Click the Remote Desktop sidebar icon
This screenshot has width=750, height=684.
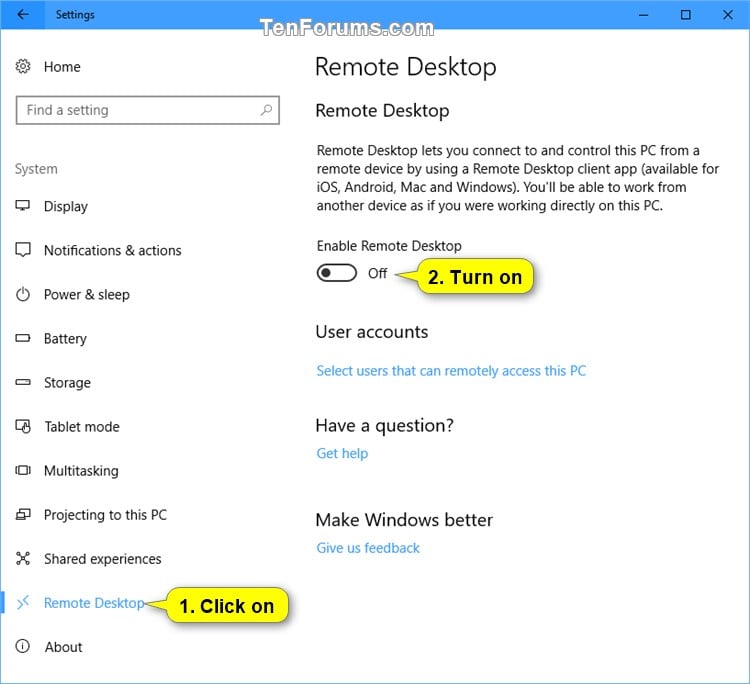tap(23, 603)
